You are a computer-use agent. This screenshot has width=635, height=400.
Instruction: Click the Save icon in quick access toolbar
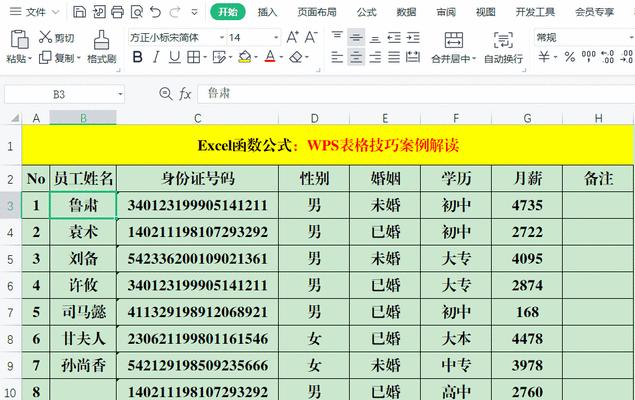pos(79,12)
